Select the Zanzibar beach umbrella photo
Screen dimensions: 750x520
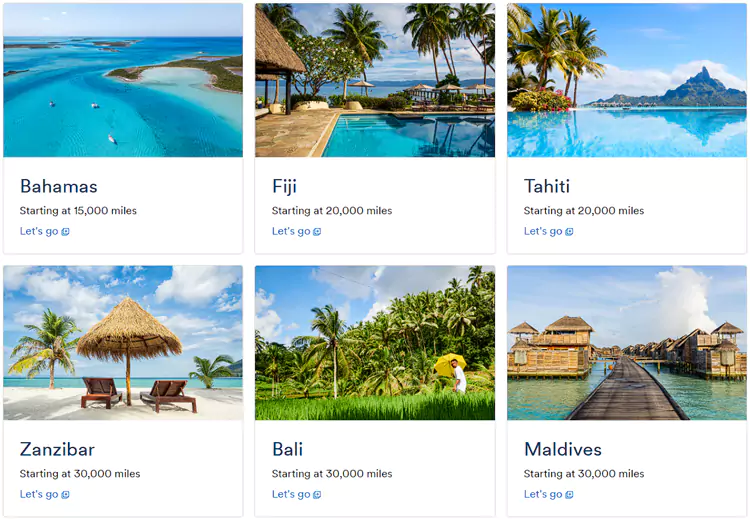pos(123,343)
